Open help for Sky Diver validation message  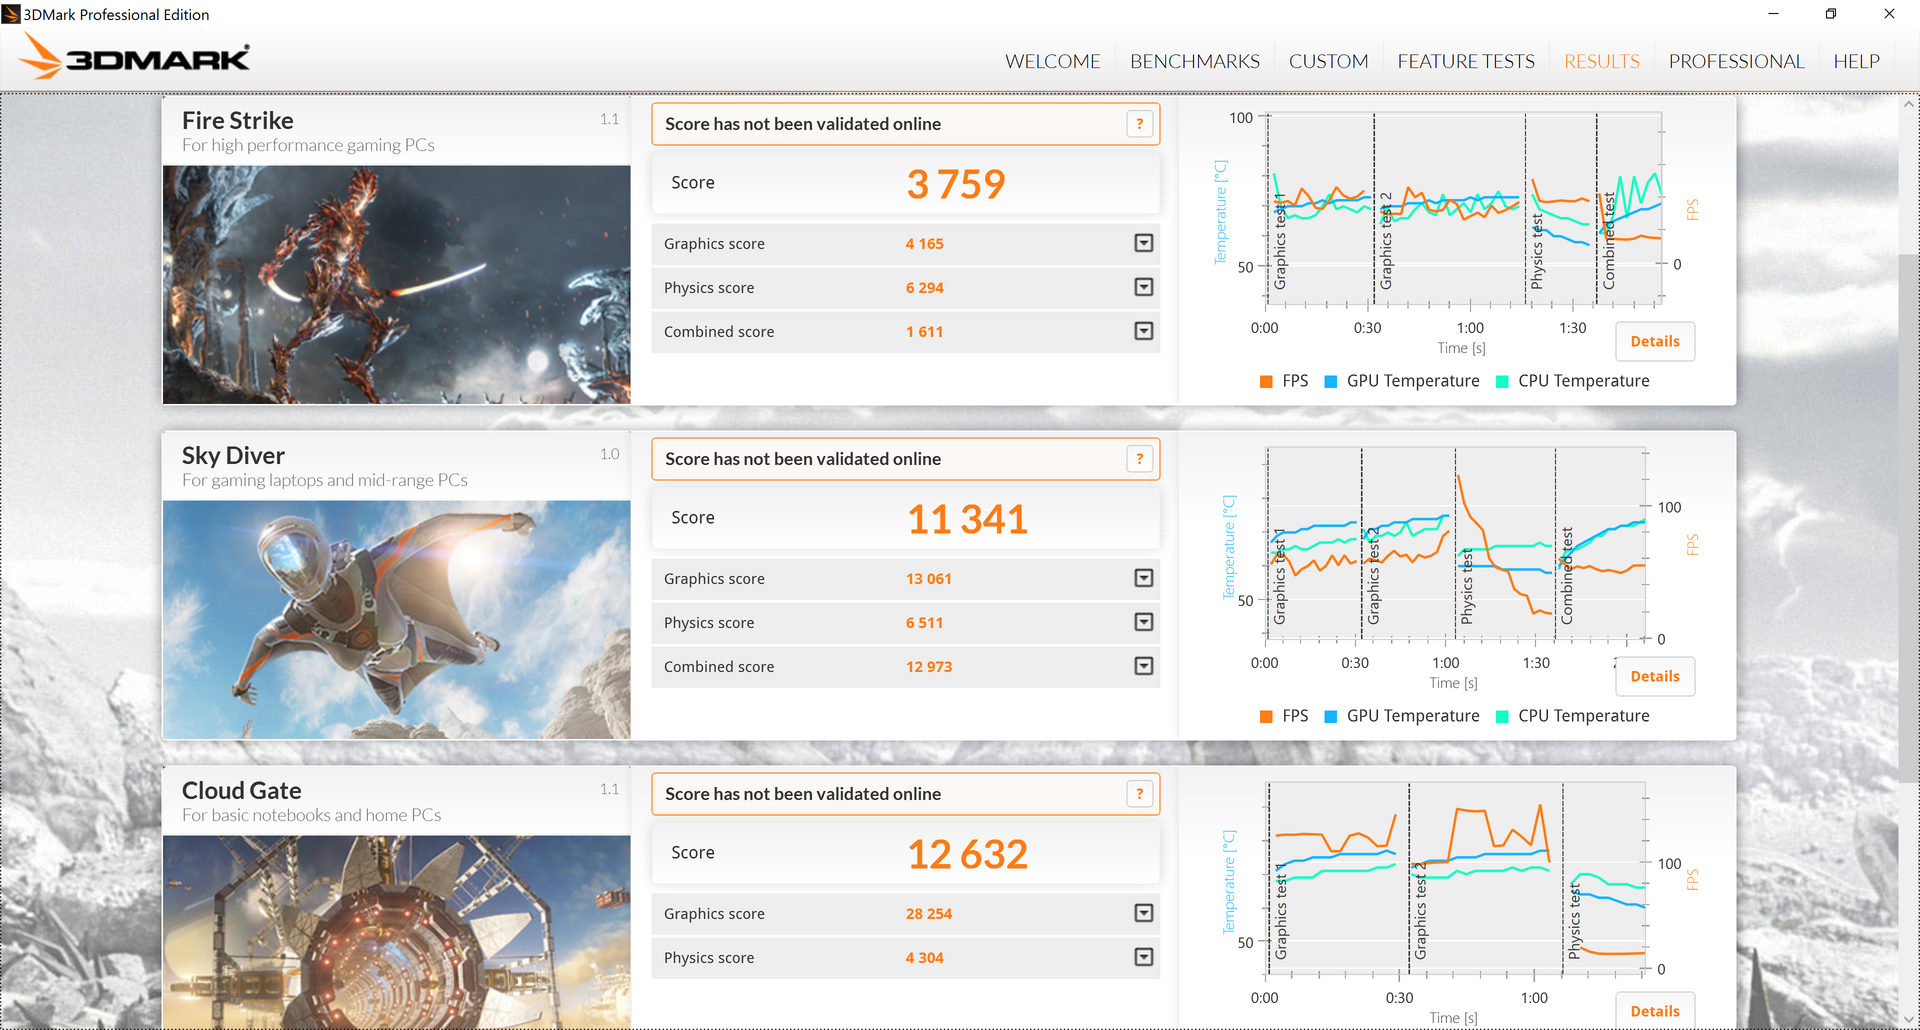(x=1139, y=459)
